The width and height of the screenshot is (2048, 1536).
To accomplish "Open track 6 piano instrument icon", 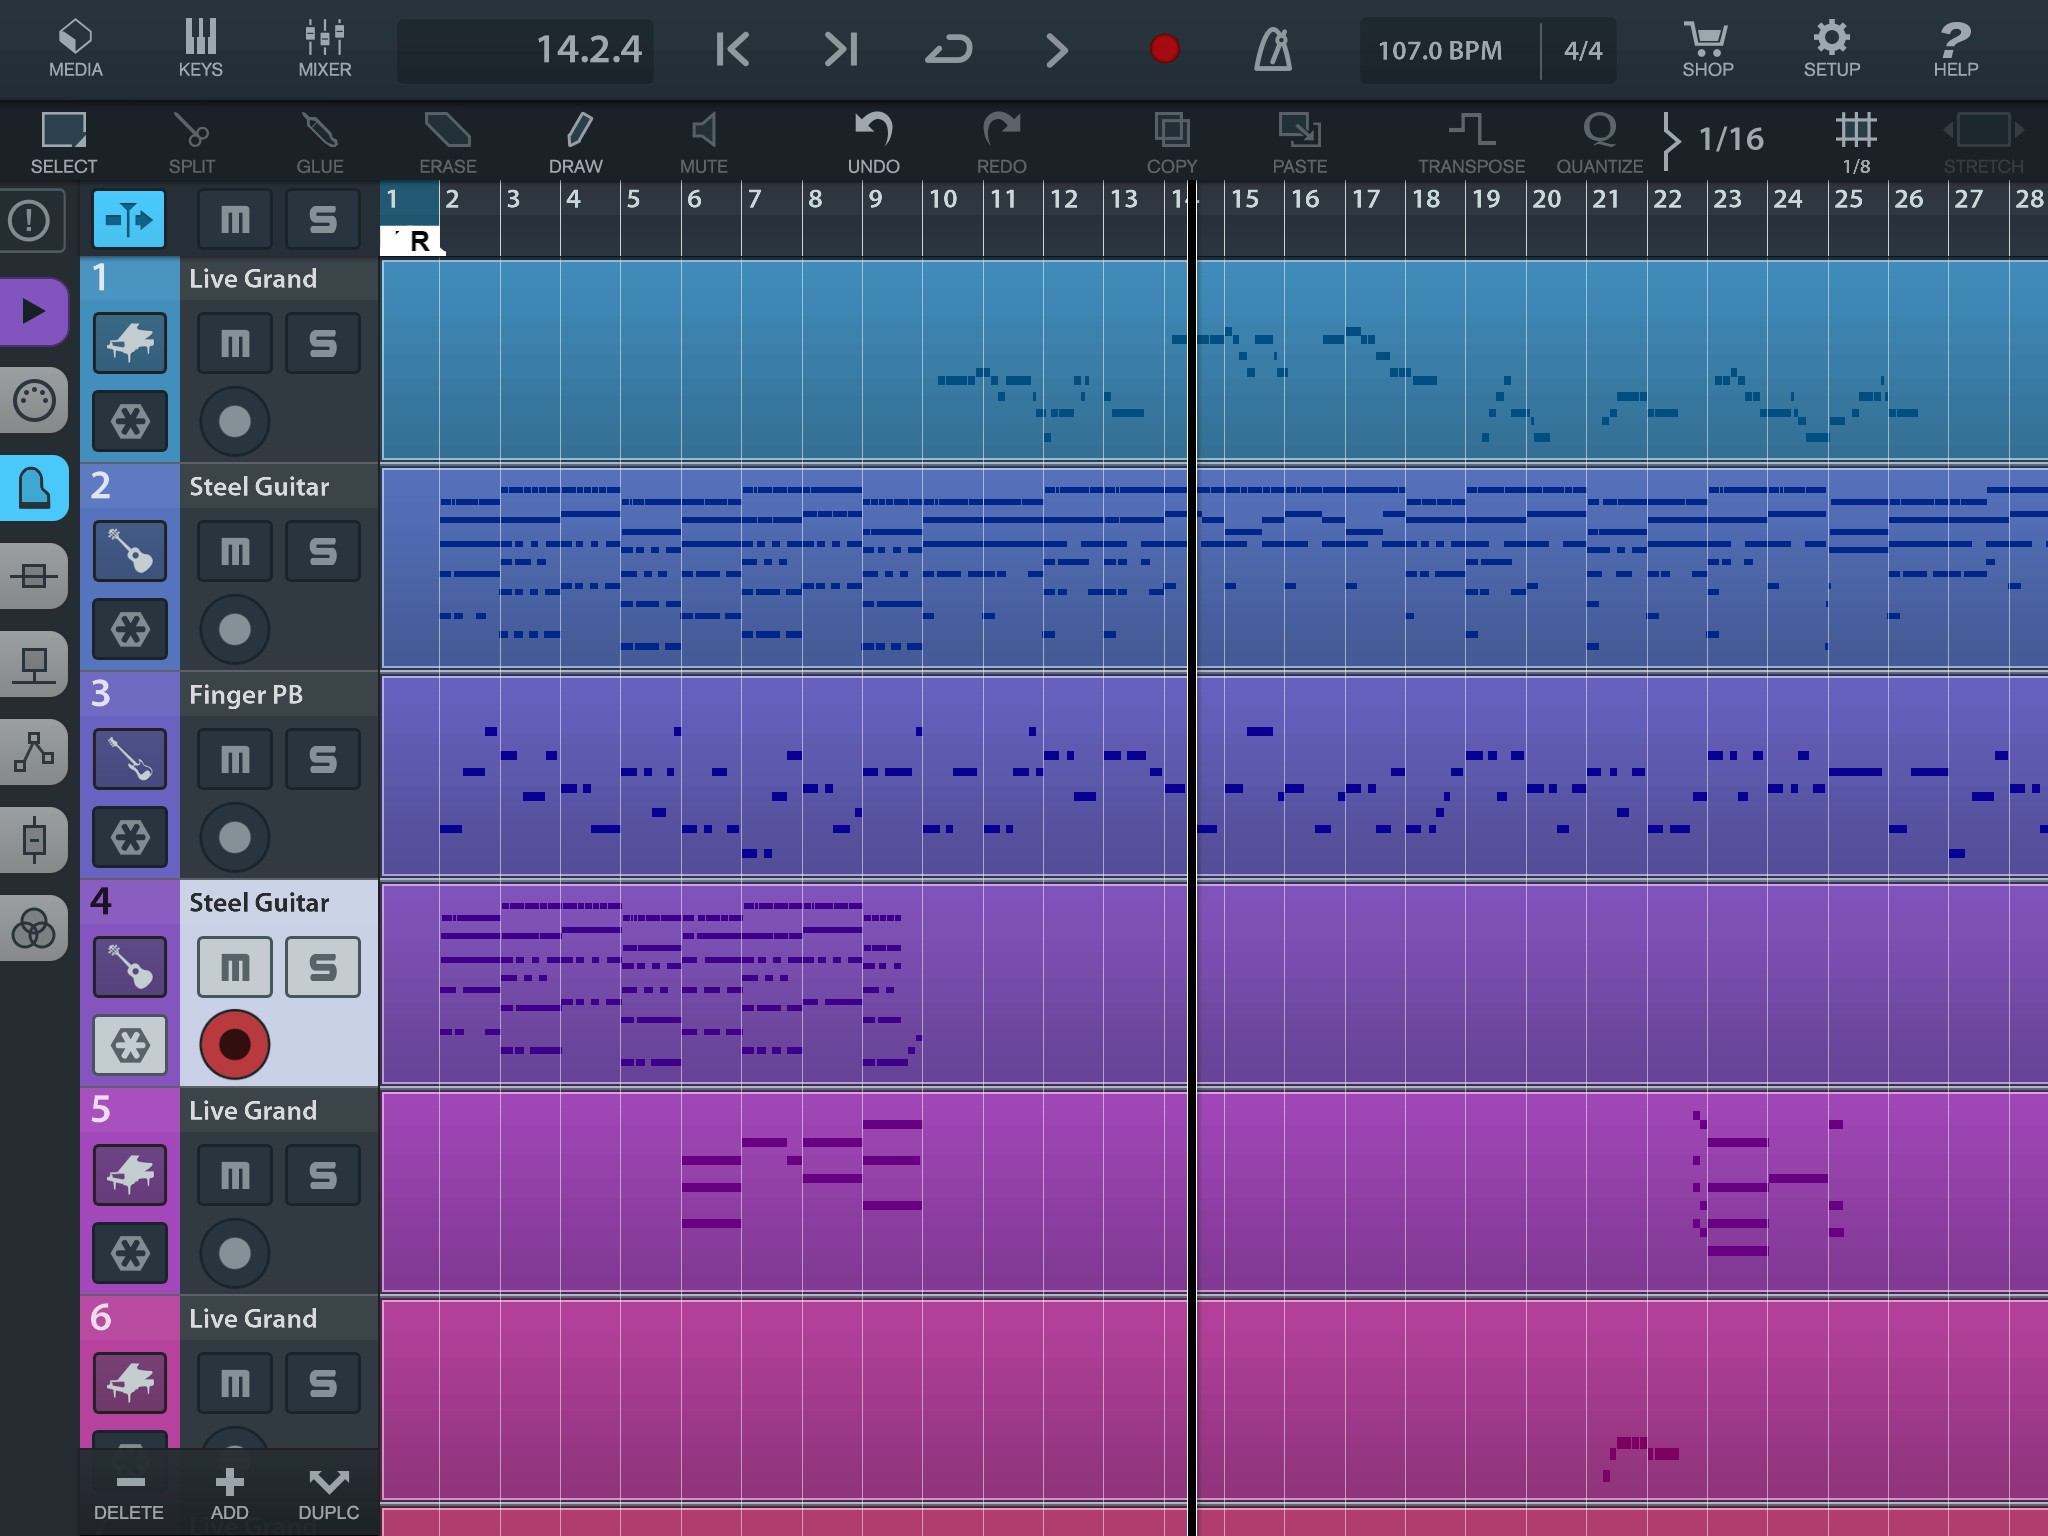I will click(130, 1383).
